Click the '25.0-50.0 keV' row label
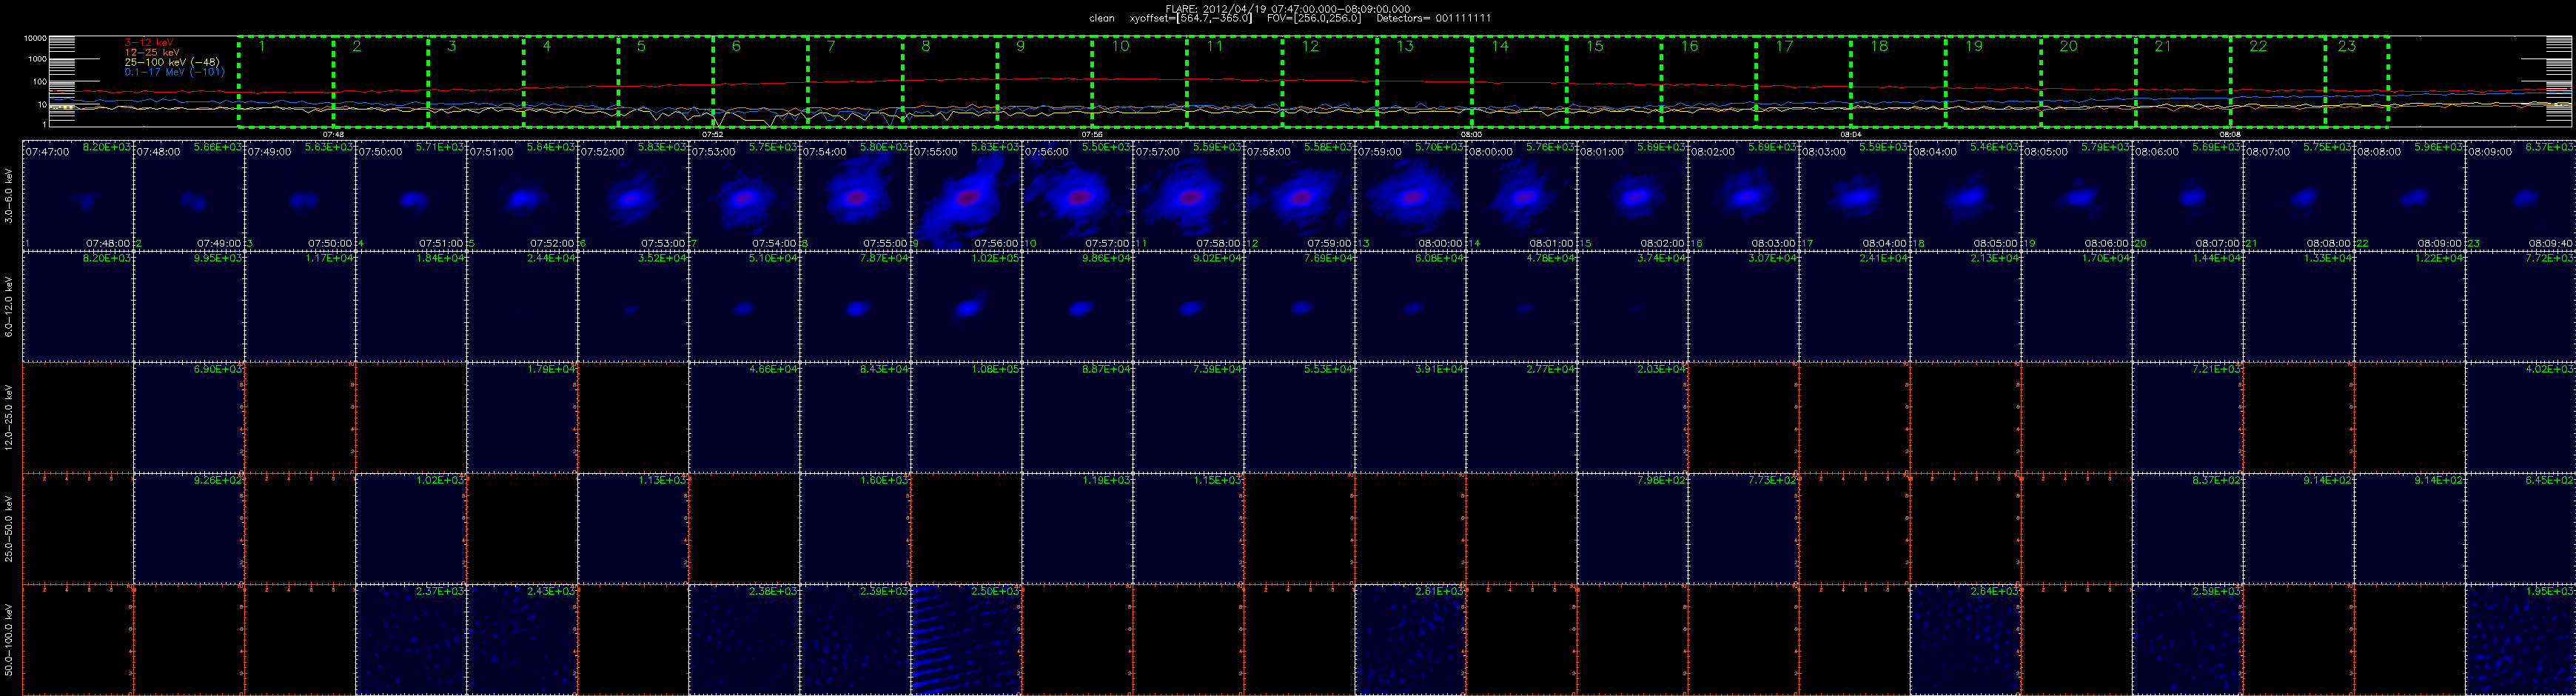This screenshot has height=696, width=2576. (x=10, y=528)
